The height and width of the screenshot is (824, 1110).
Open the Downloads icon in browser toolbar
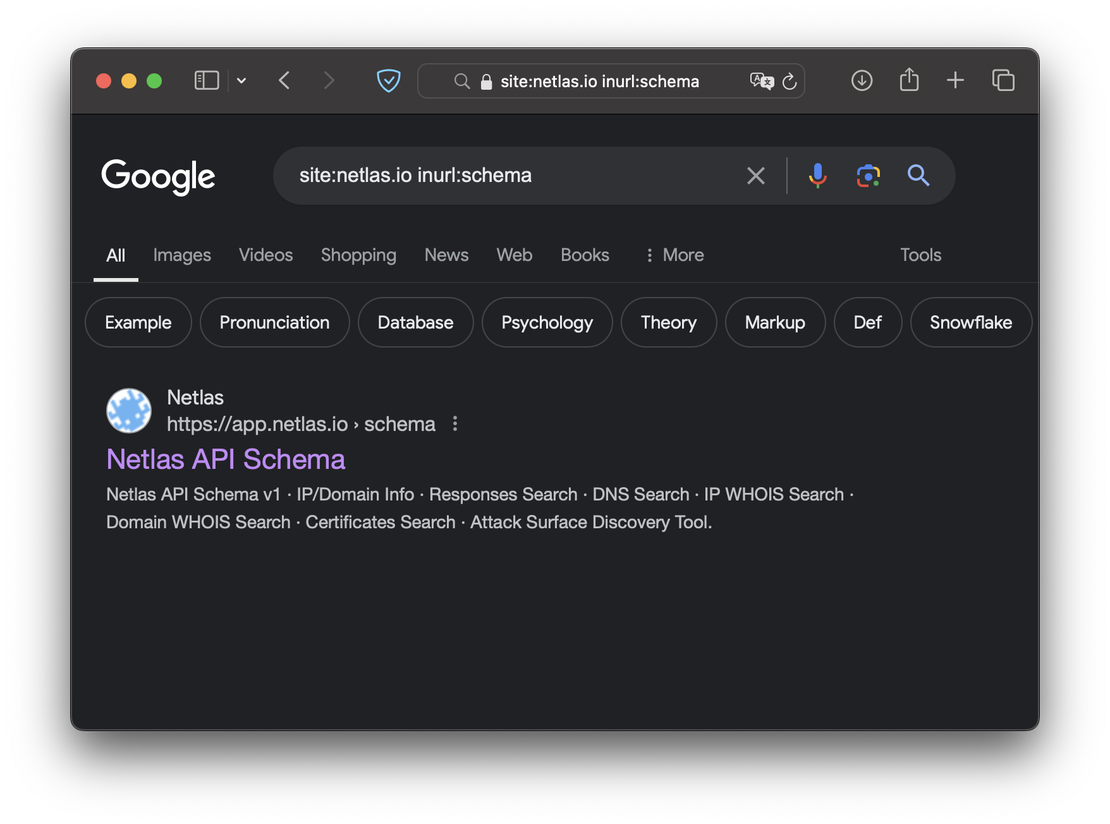click(861, 80)
